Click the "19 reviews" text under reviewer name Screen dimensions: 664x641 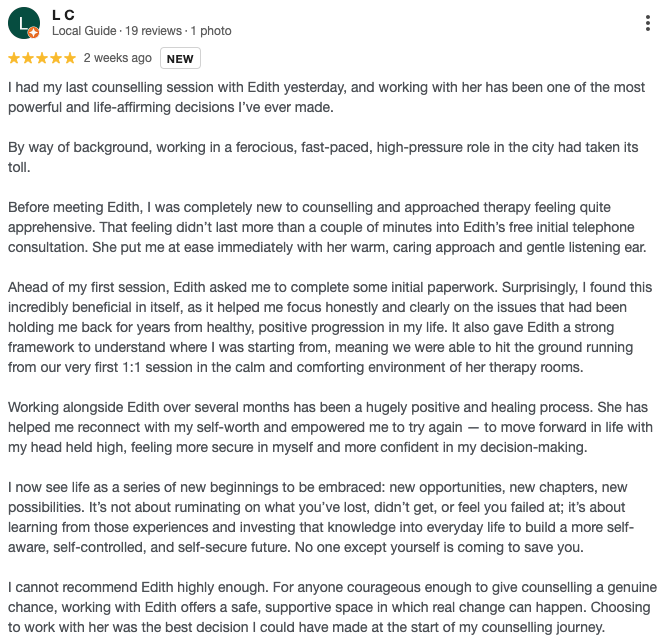click(152, 31)
